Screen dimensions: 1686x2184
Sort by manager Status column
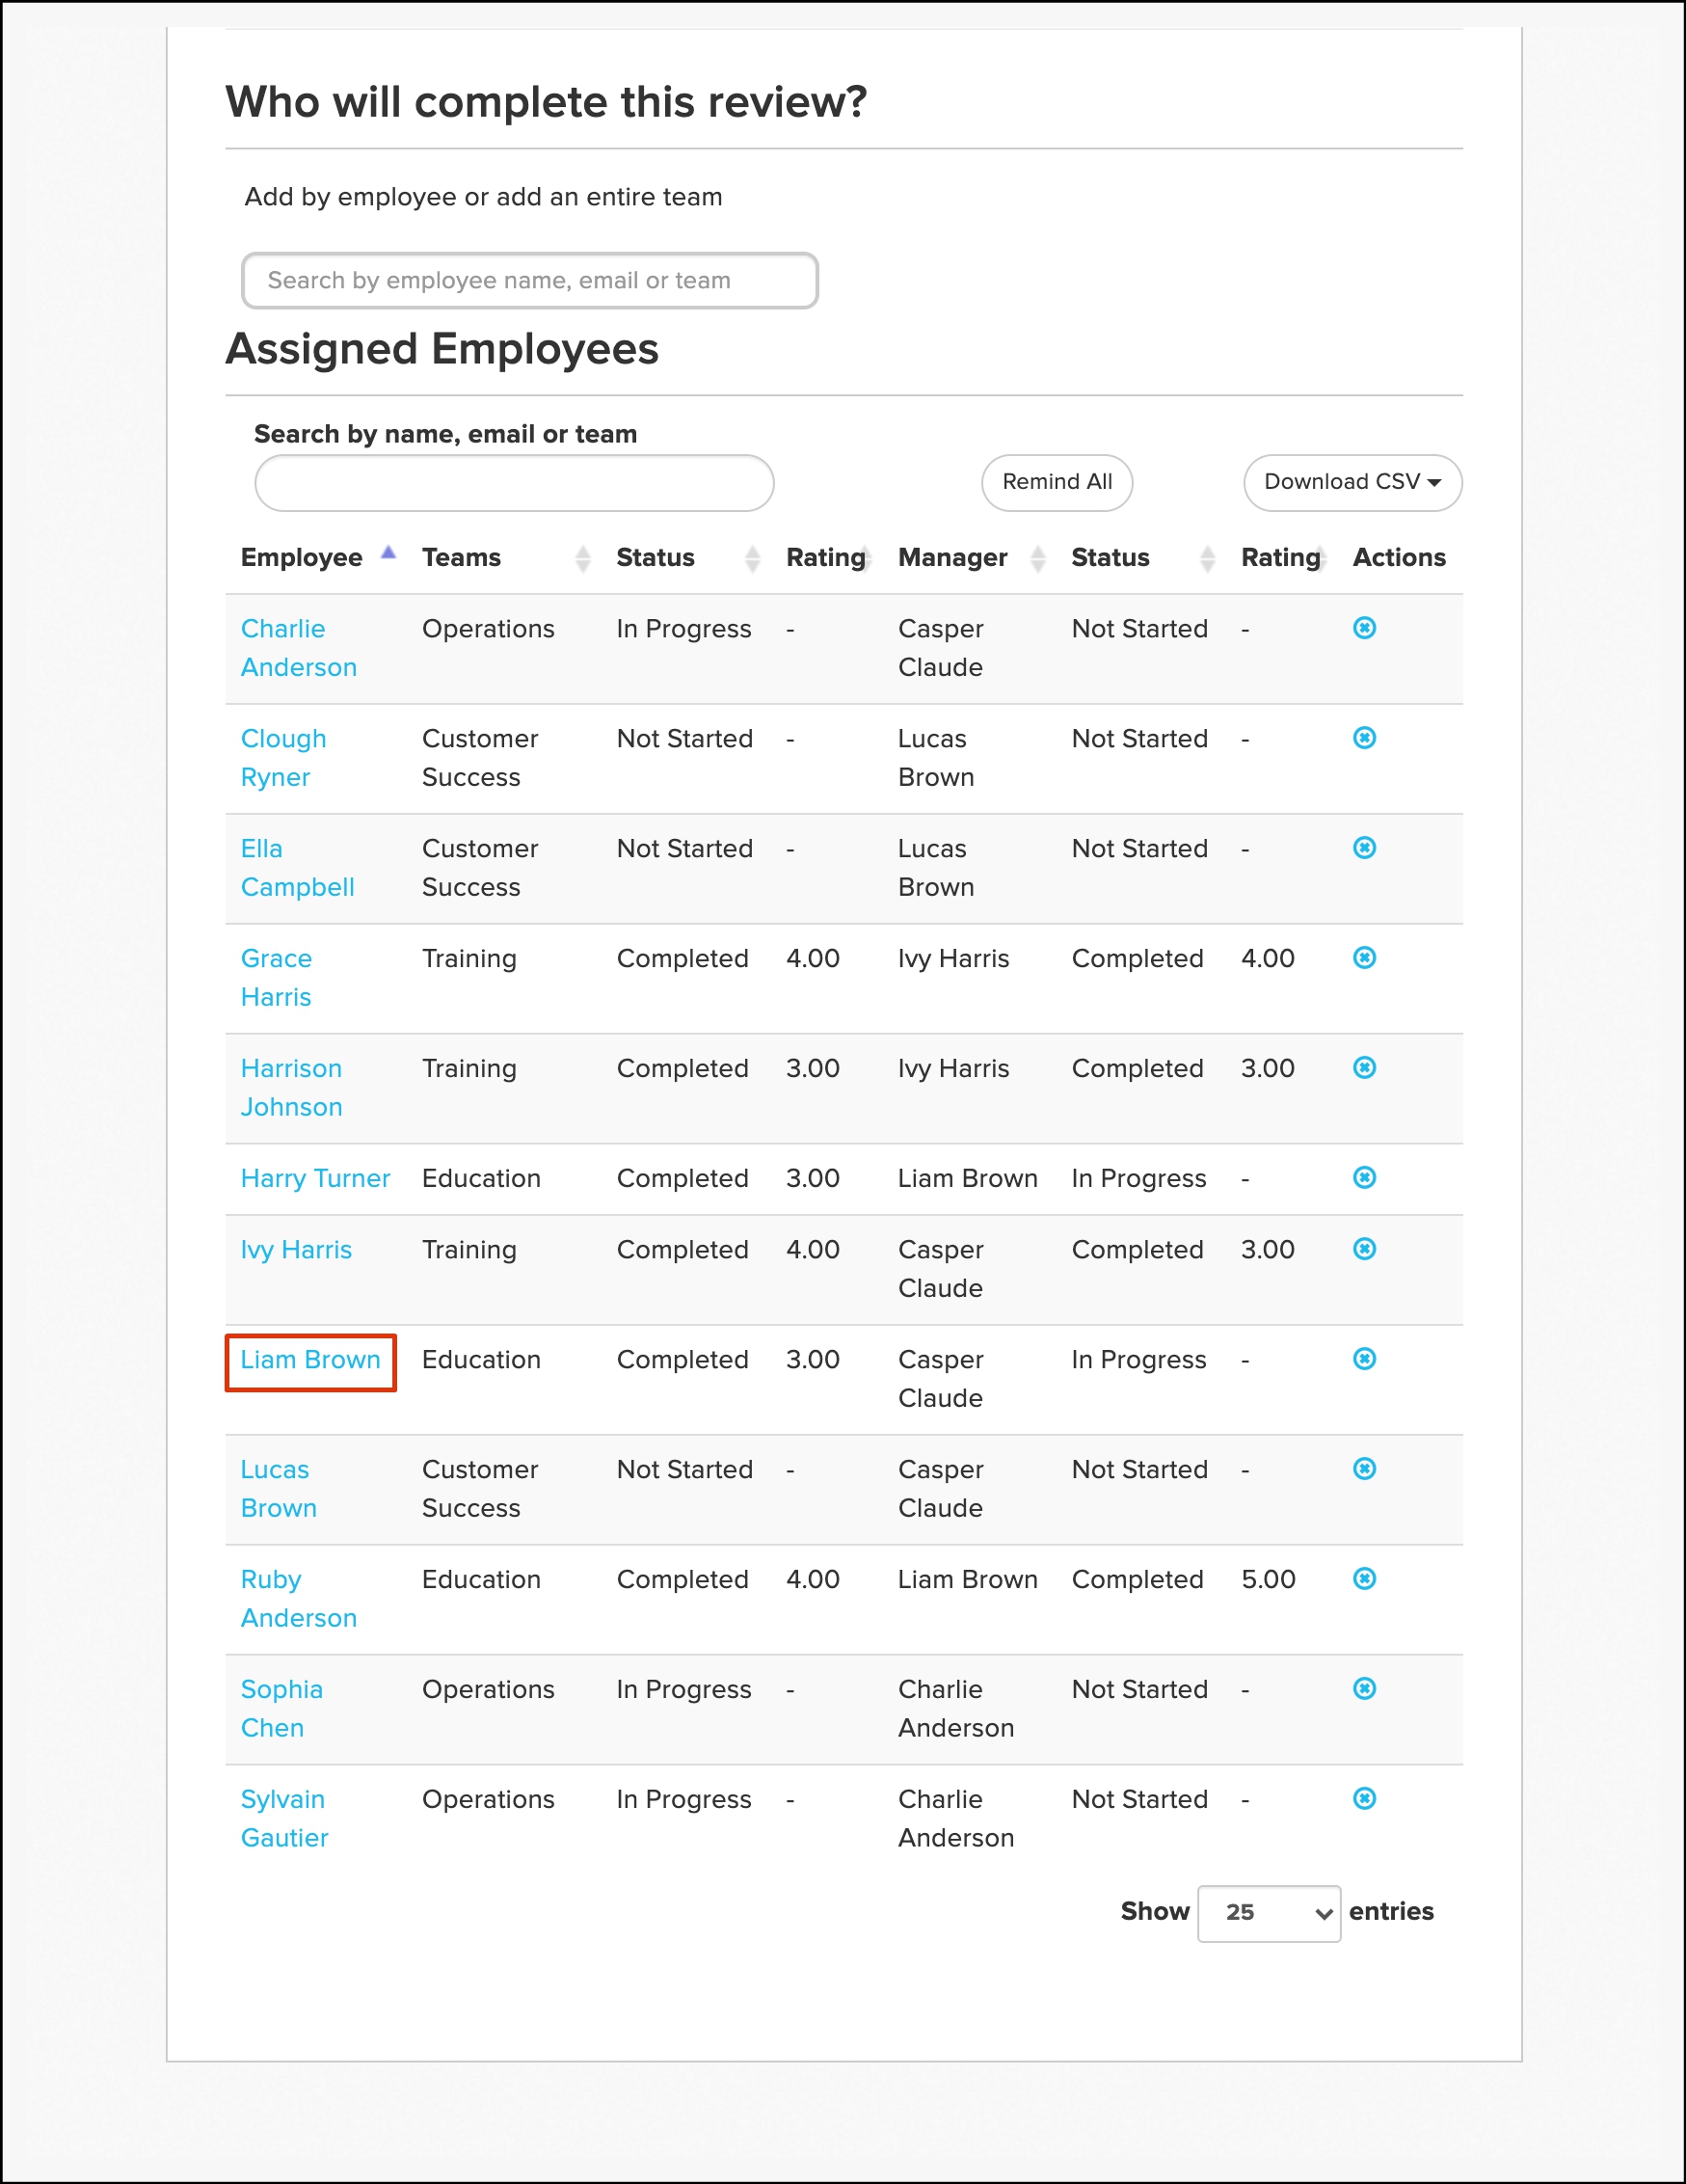tap(1143, 557)
